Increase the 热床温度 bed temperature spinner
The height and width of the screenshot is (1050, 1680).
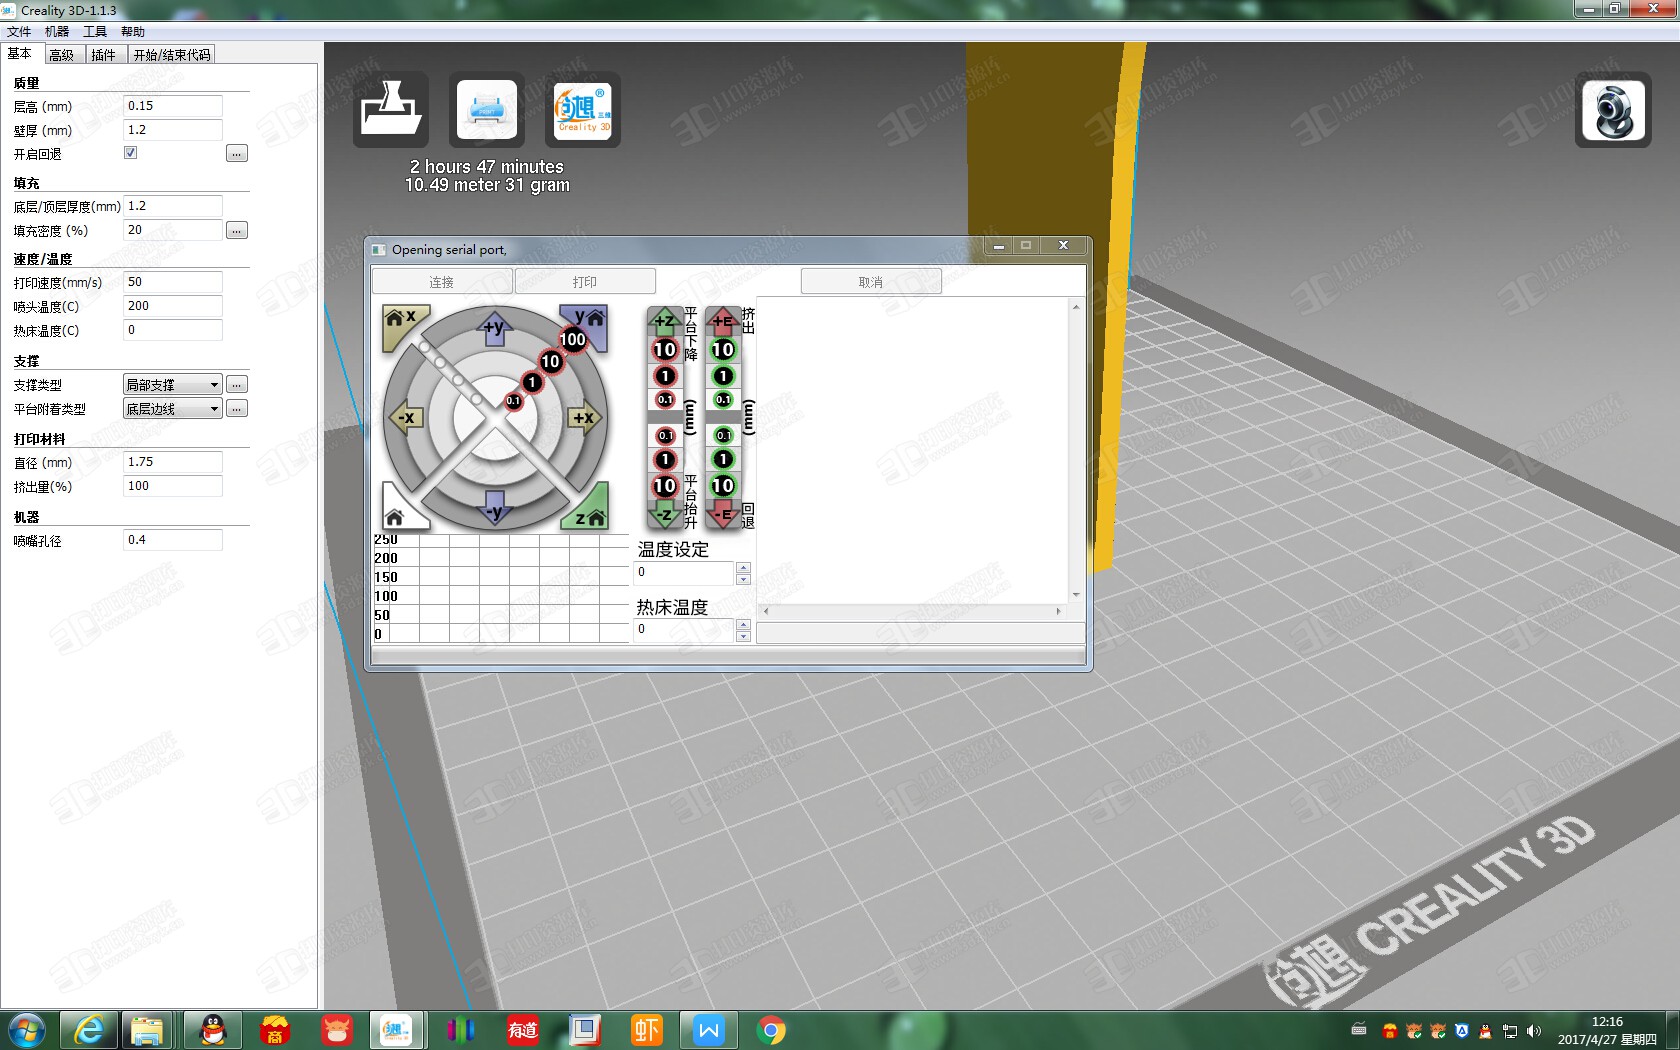(x=743, y=625)
